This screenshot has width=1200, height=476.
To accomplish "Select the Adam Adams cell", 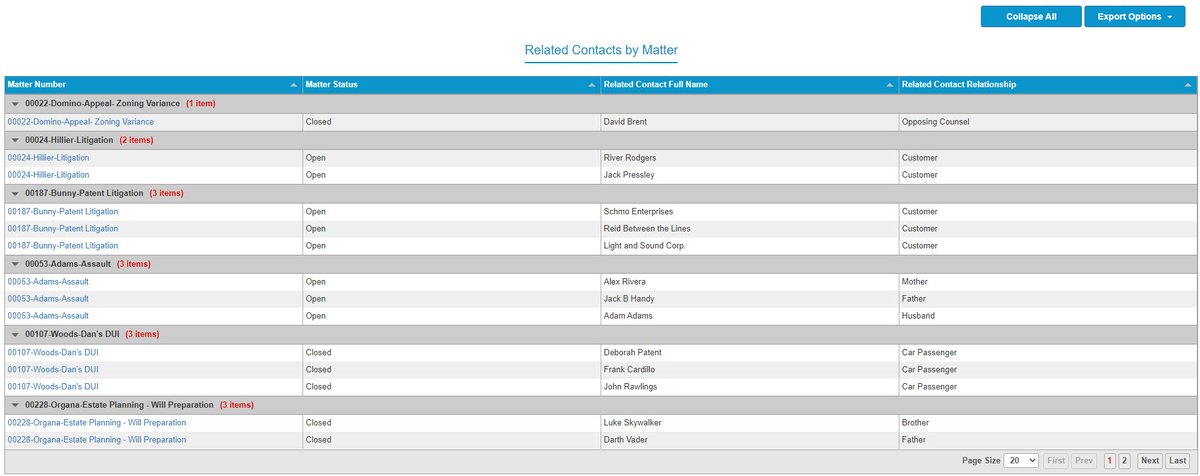I will point(749,316).
